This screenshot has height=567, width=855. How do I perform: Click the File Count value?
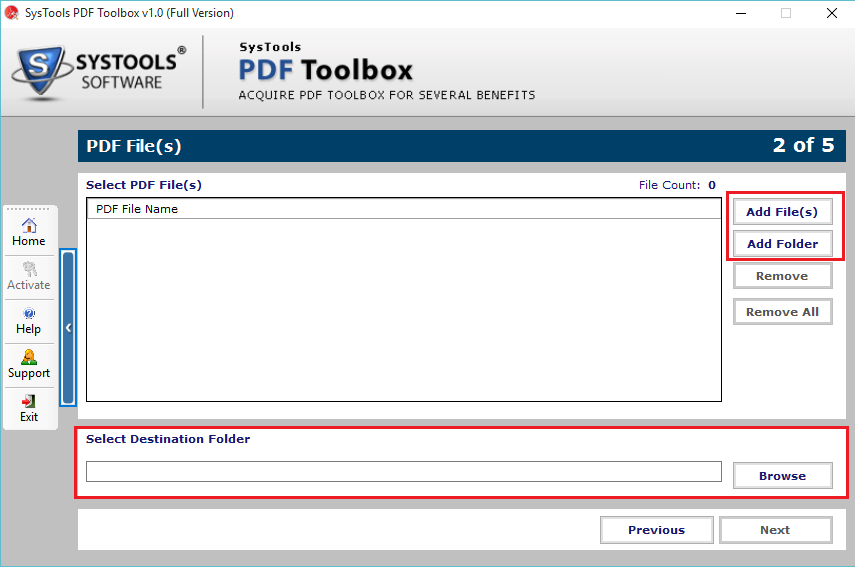click(712, 185)
